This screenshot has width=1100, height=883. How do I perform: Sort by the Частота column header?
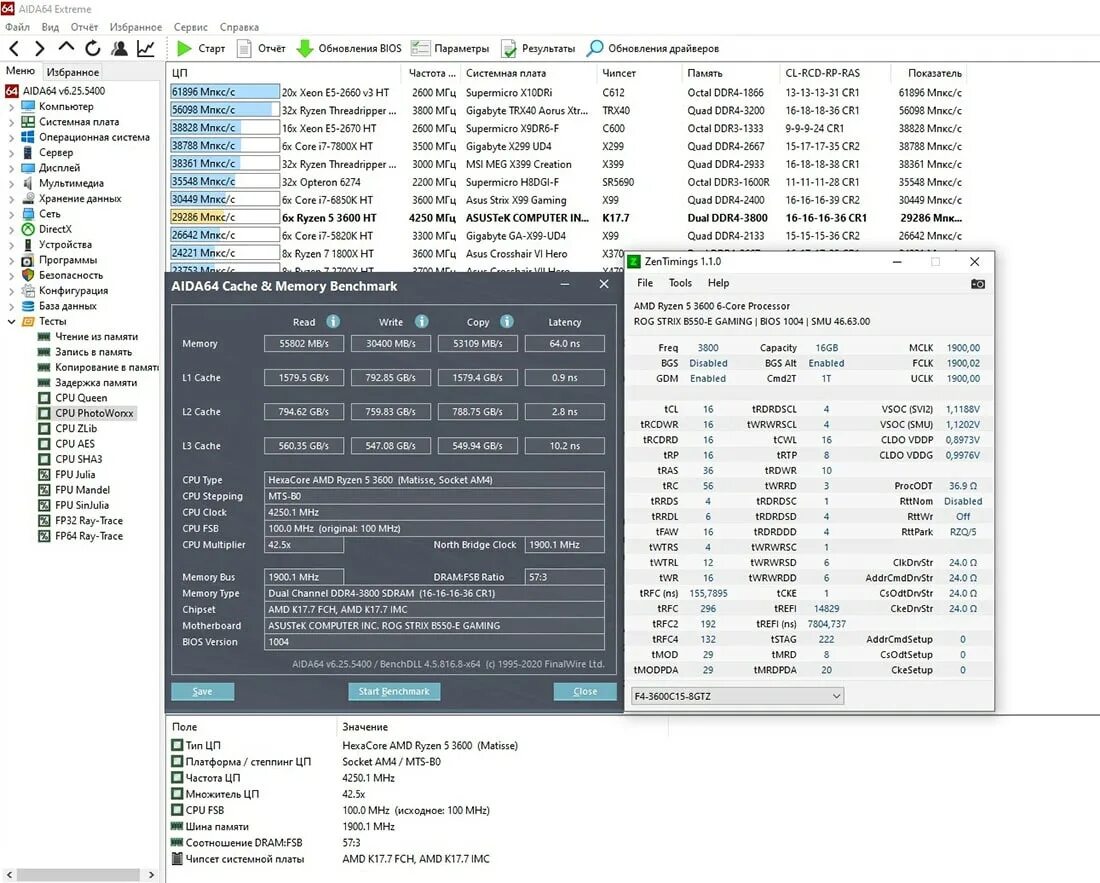pyautogui.click(x=431, y=73)
